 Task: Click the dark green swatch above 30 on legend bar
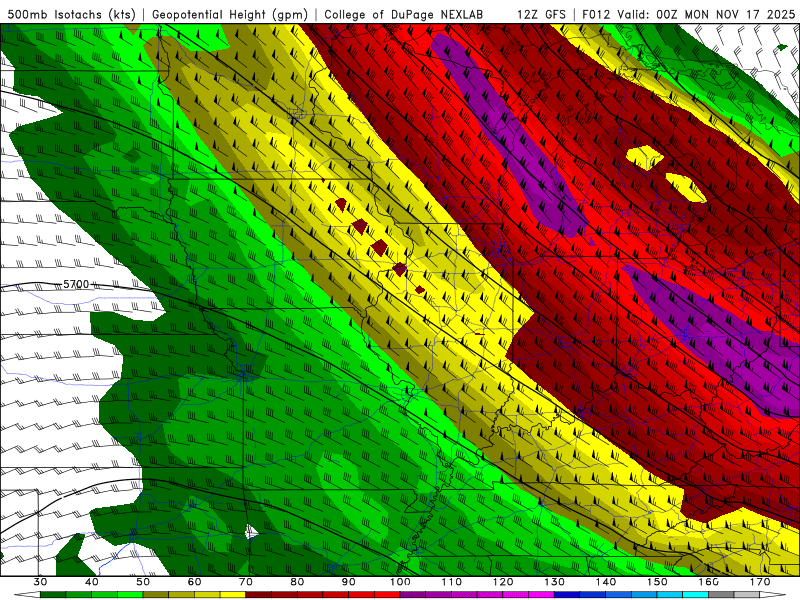pyautogui.click(x=53, y=595)
